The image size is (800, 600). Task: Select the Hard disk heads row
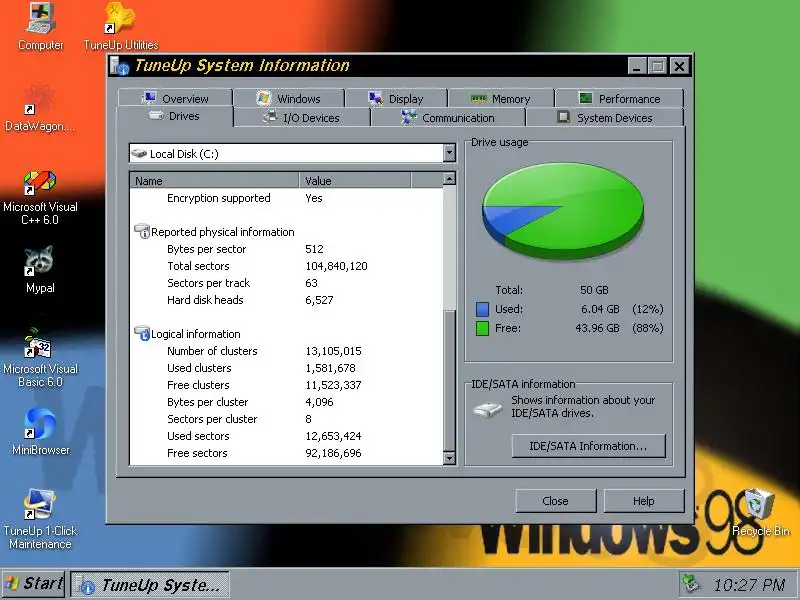[287, 300]
